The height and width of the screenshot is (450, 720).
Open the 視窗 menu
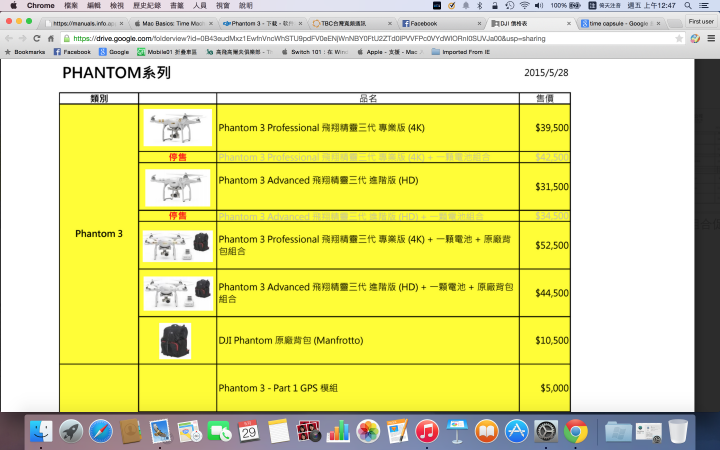pyautogui.click(x=223, y=6)
